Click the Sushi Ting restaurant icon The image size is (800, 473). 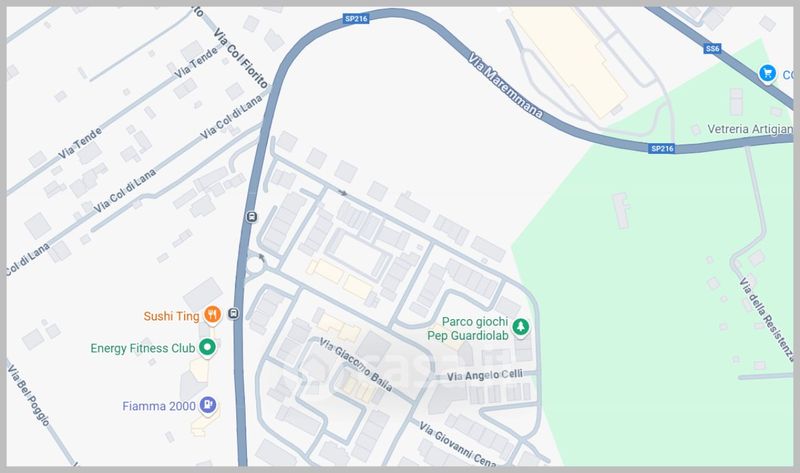212,315
